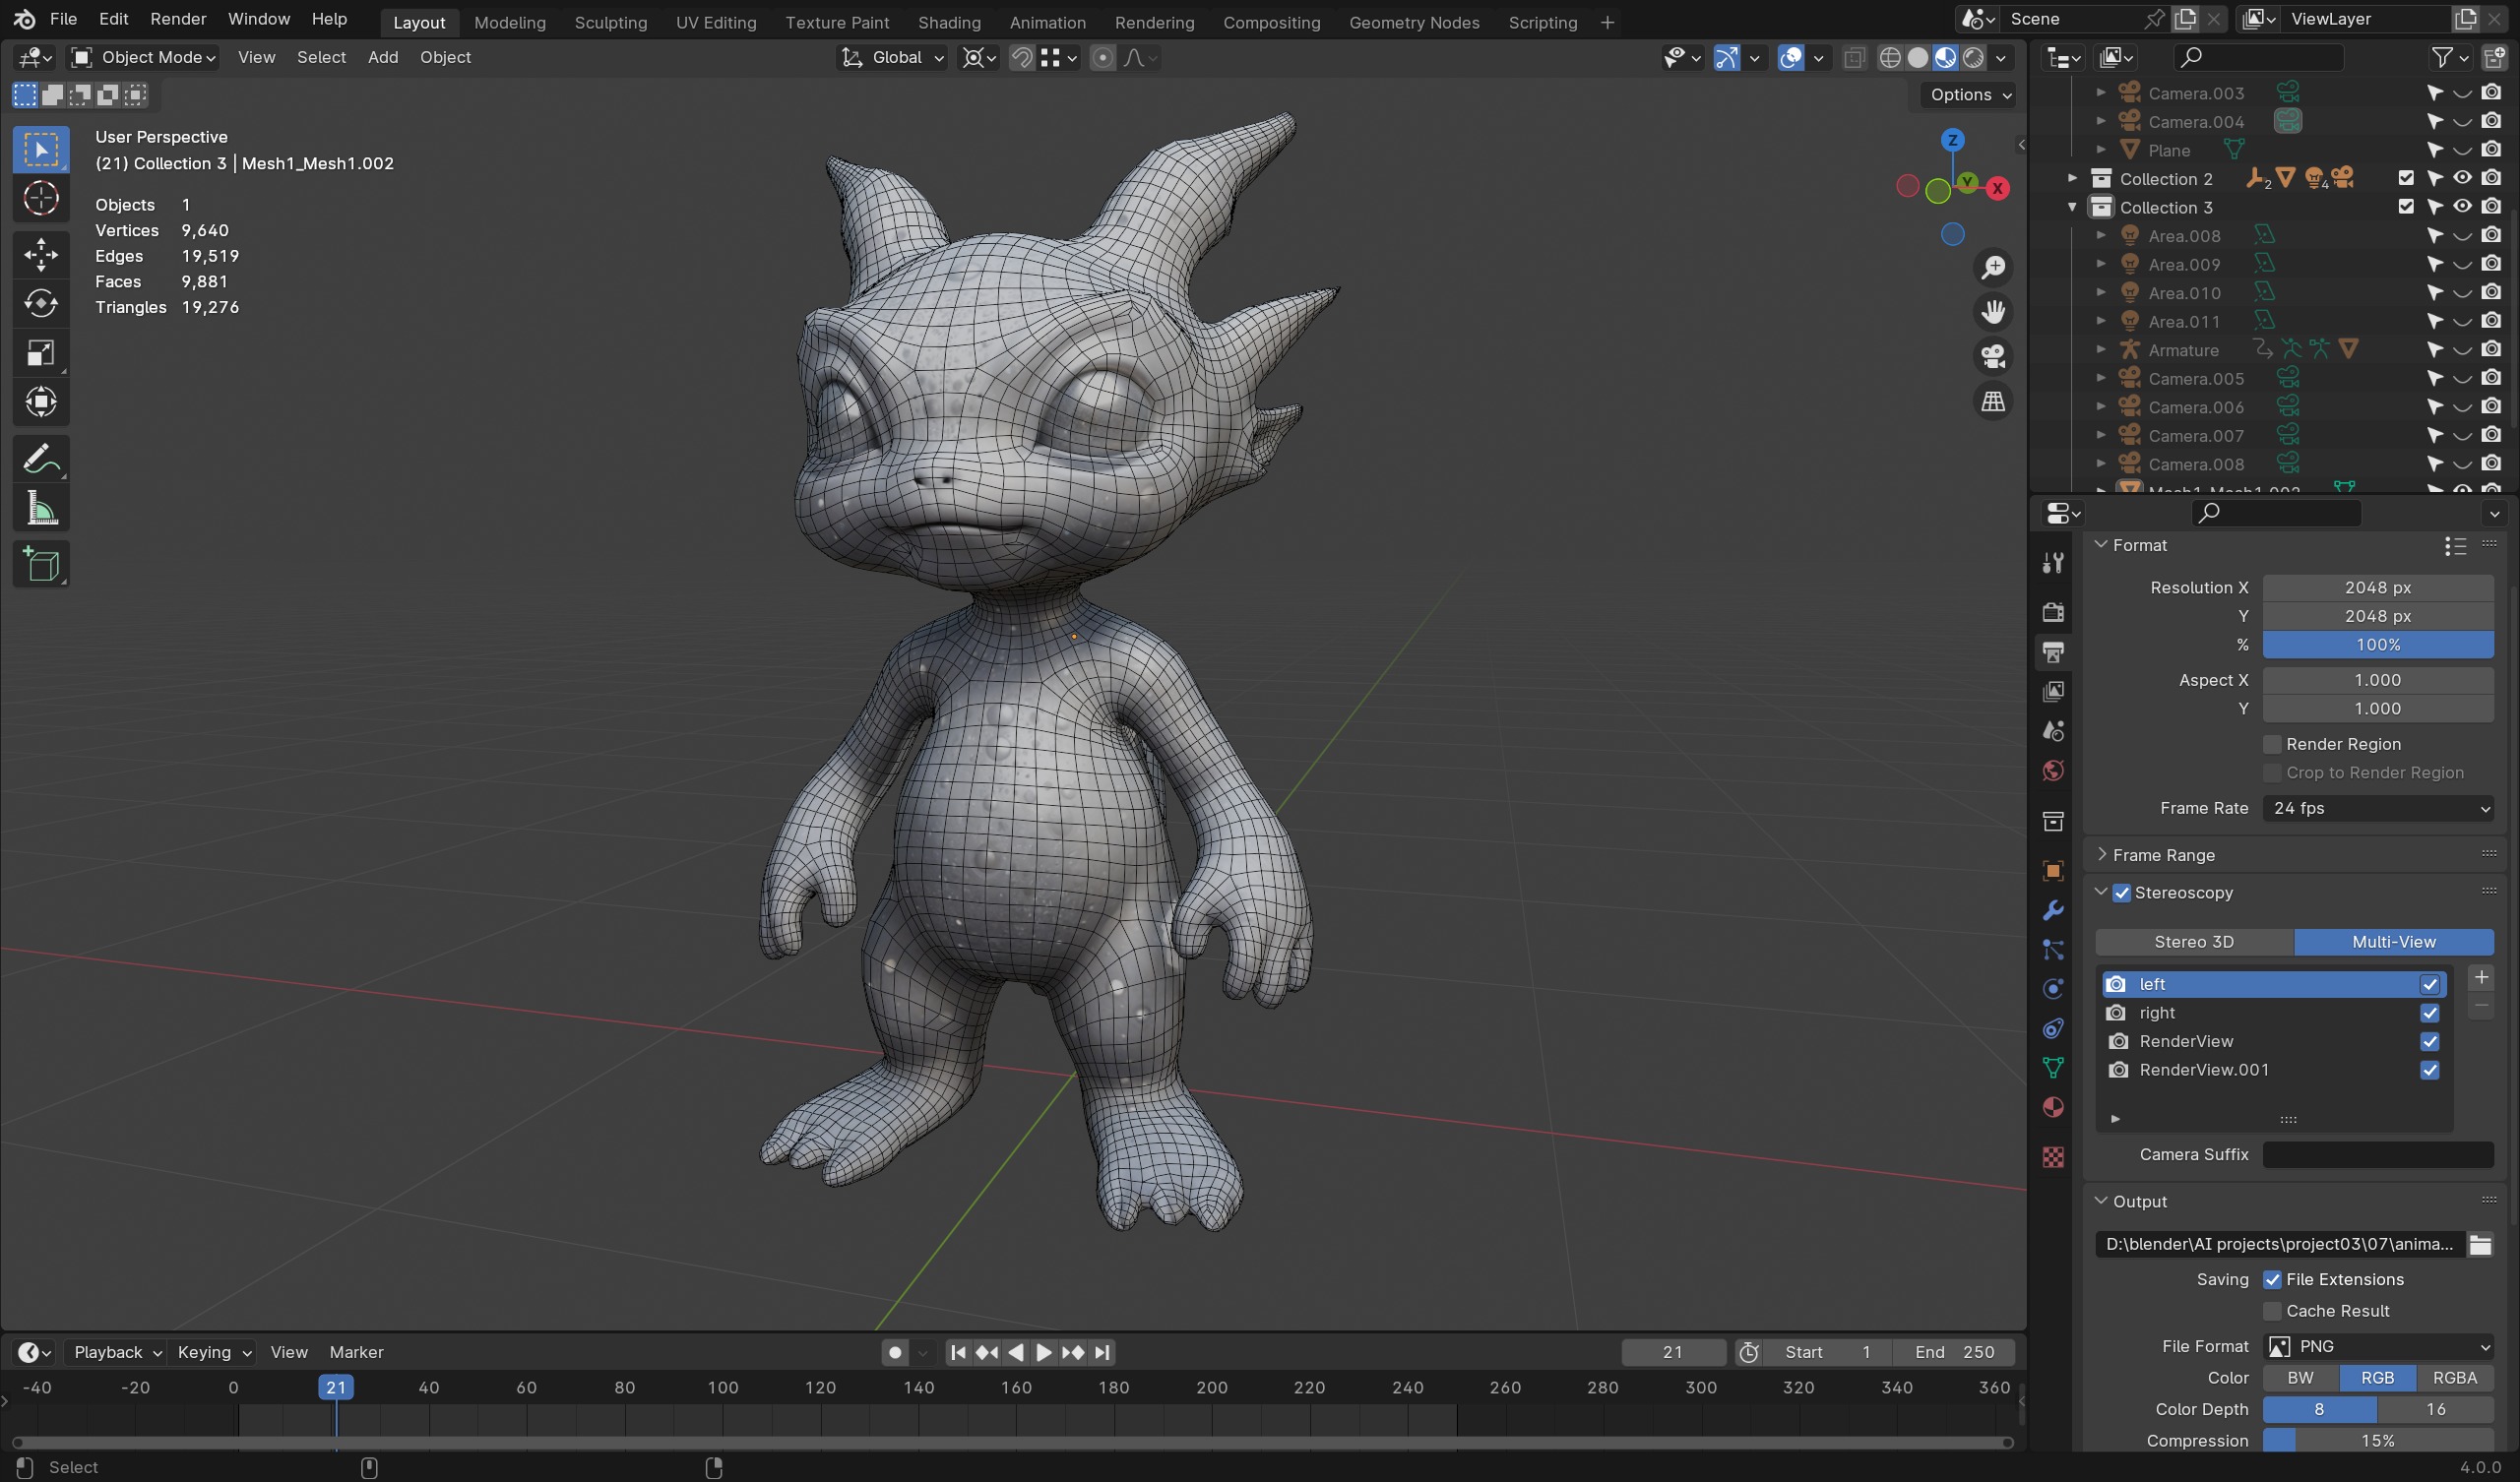Uncheck the RenderView.001 checkbox

click(2429, 1070)
